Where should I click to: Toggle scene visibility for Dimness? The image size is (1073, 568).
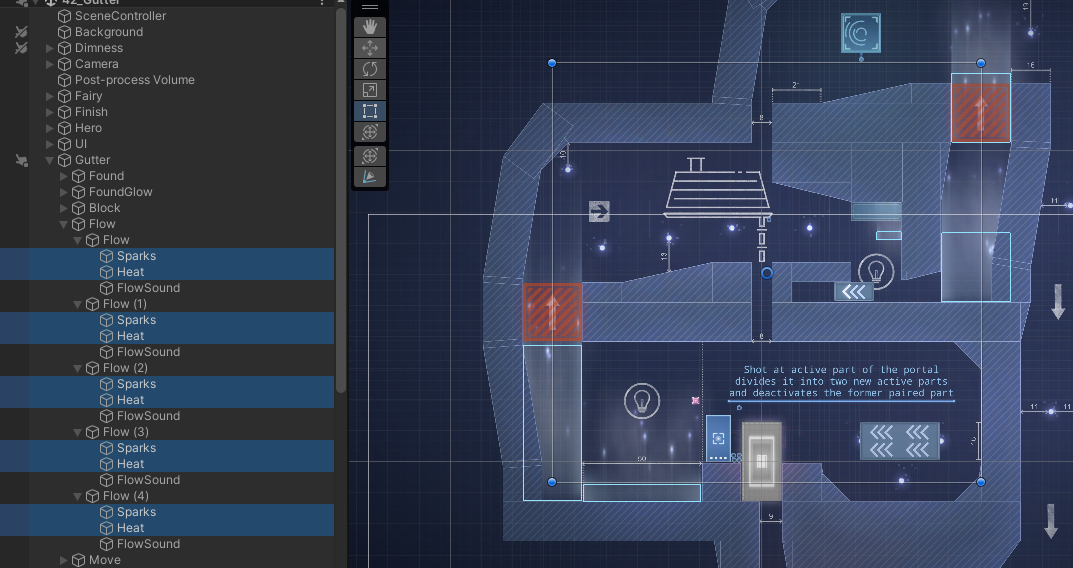coord(21,48)
